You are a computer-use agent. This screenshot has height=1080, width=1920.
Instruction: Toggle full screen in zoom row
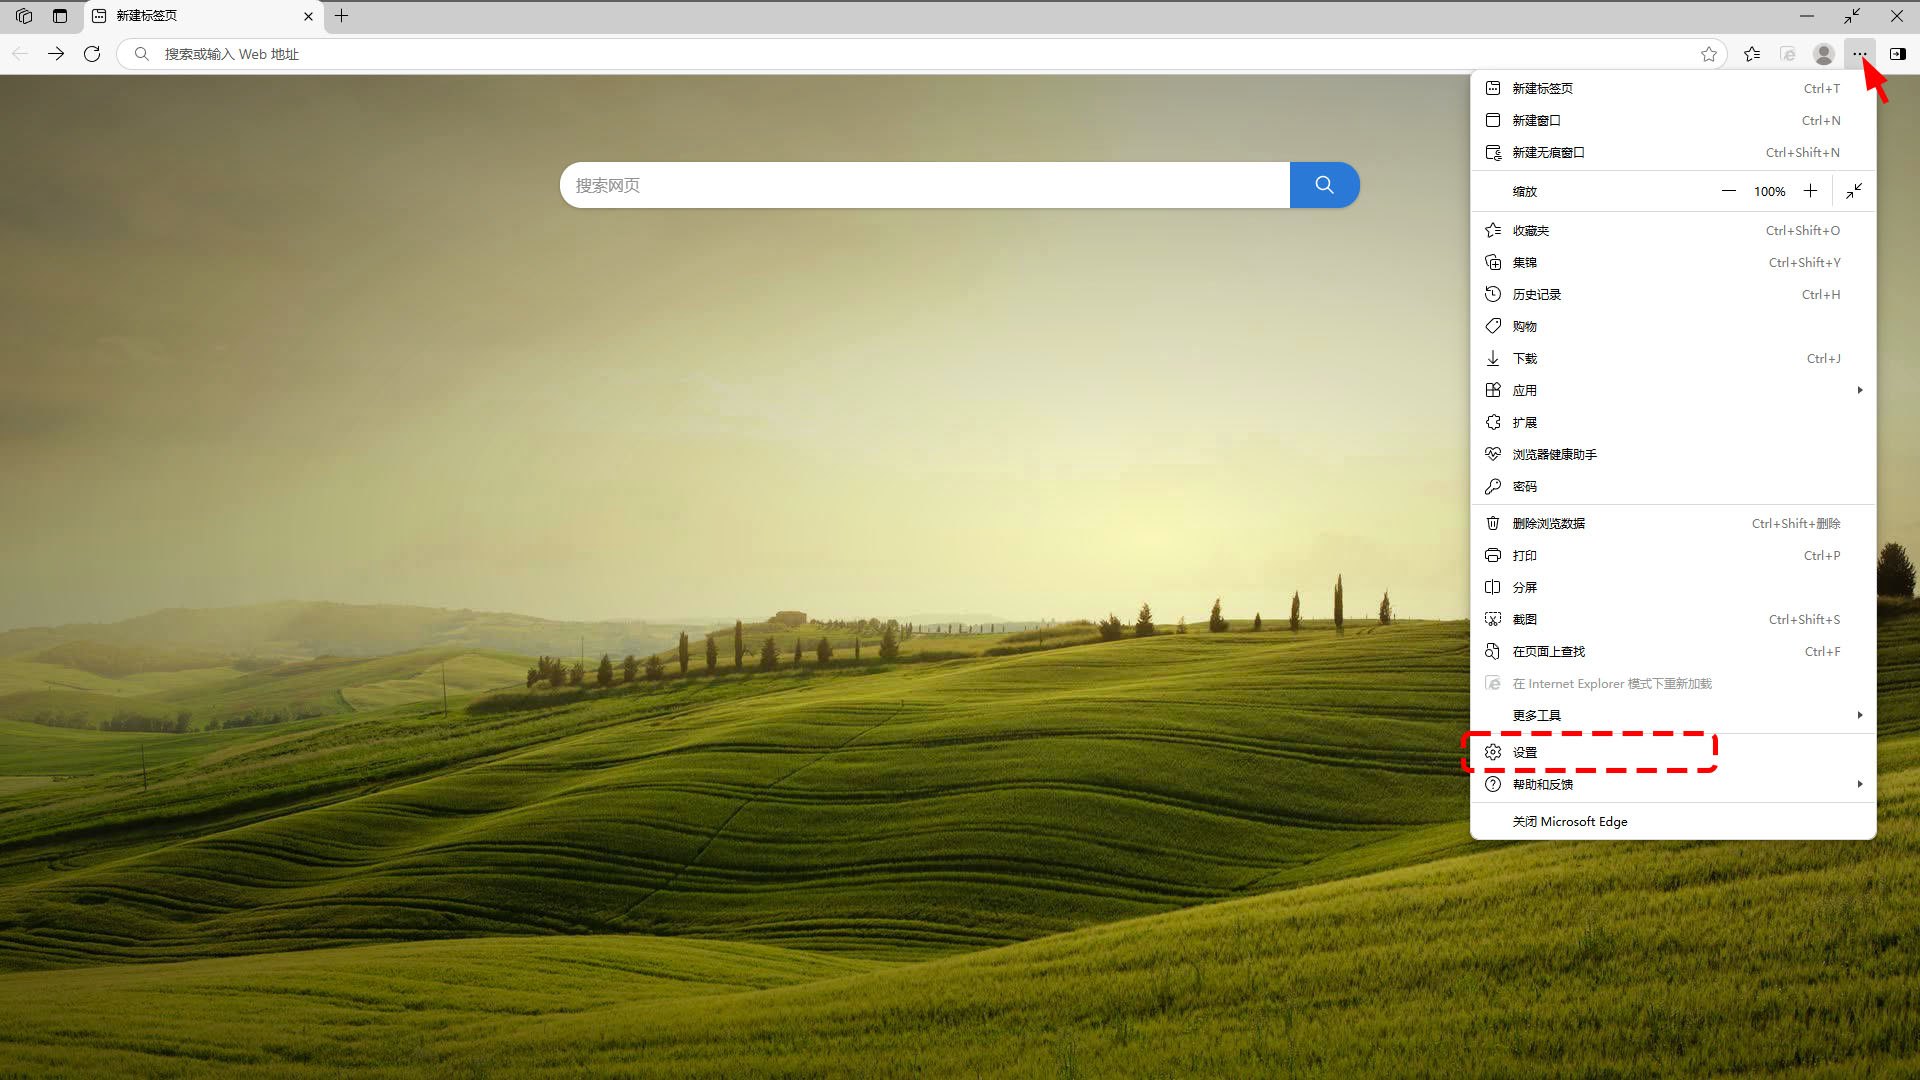pyautogui.click(x=1854, y=191)
